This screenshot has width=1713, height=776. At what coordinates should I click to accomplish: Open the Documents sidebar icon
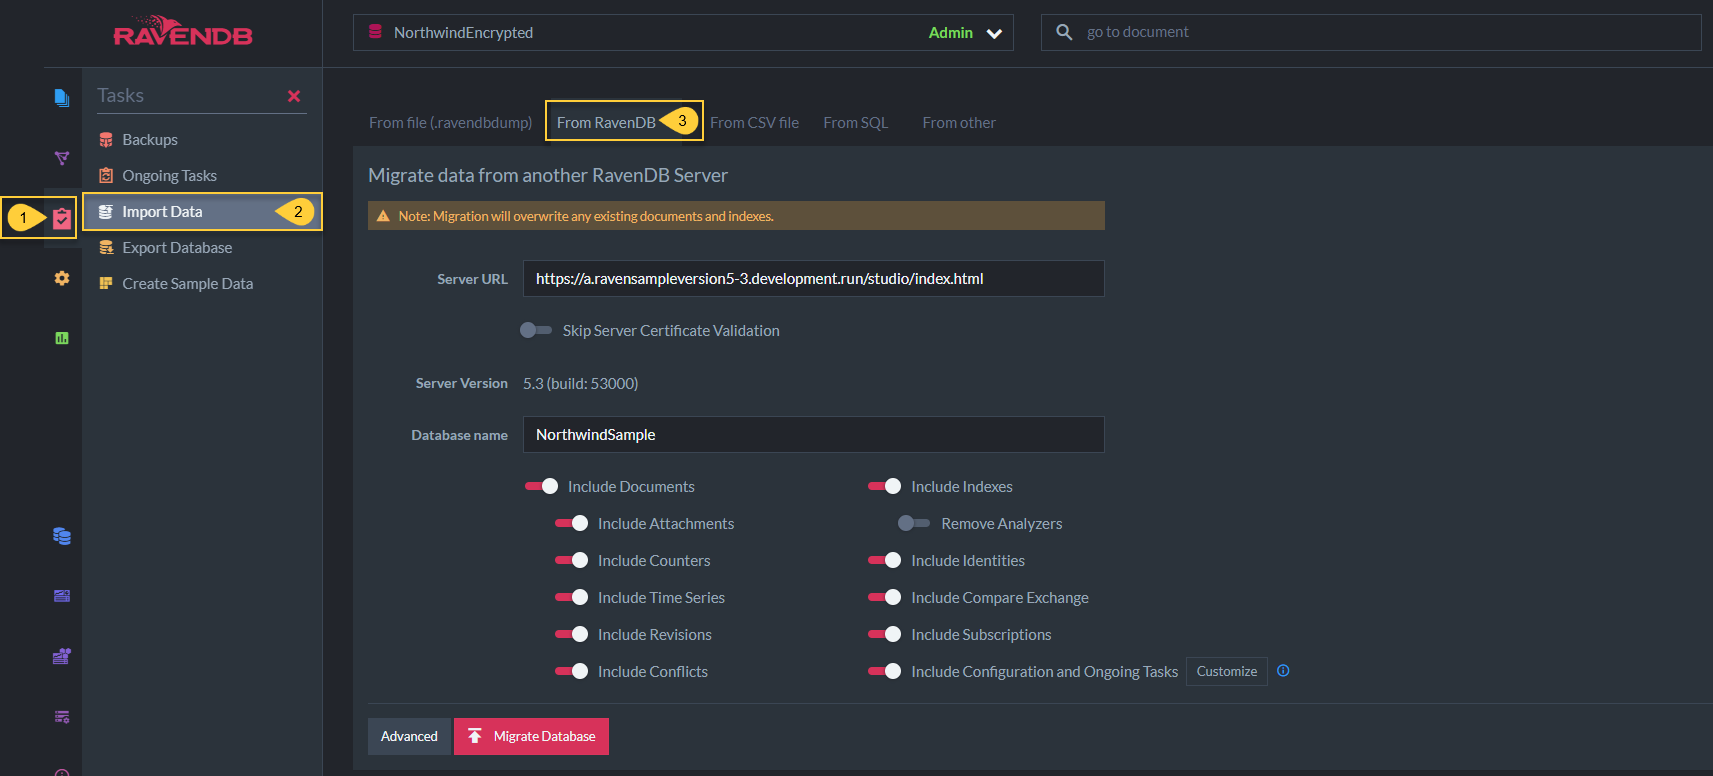pyautogui.click(x=62, y=97)
